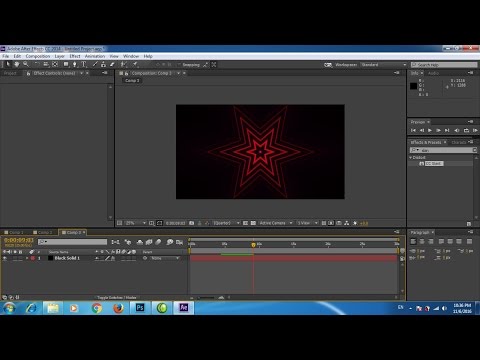Click the current time indicator in timeline ruler
The image size is (480, 360).
(253, 245)
